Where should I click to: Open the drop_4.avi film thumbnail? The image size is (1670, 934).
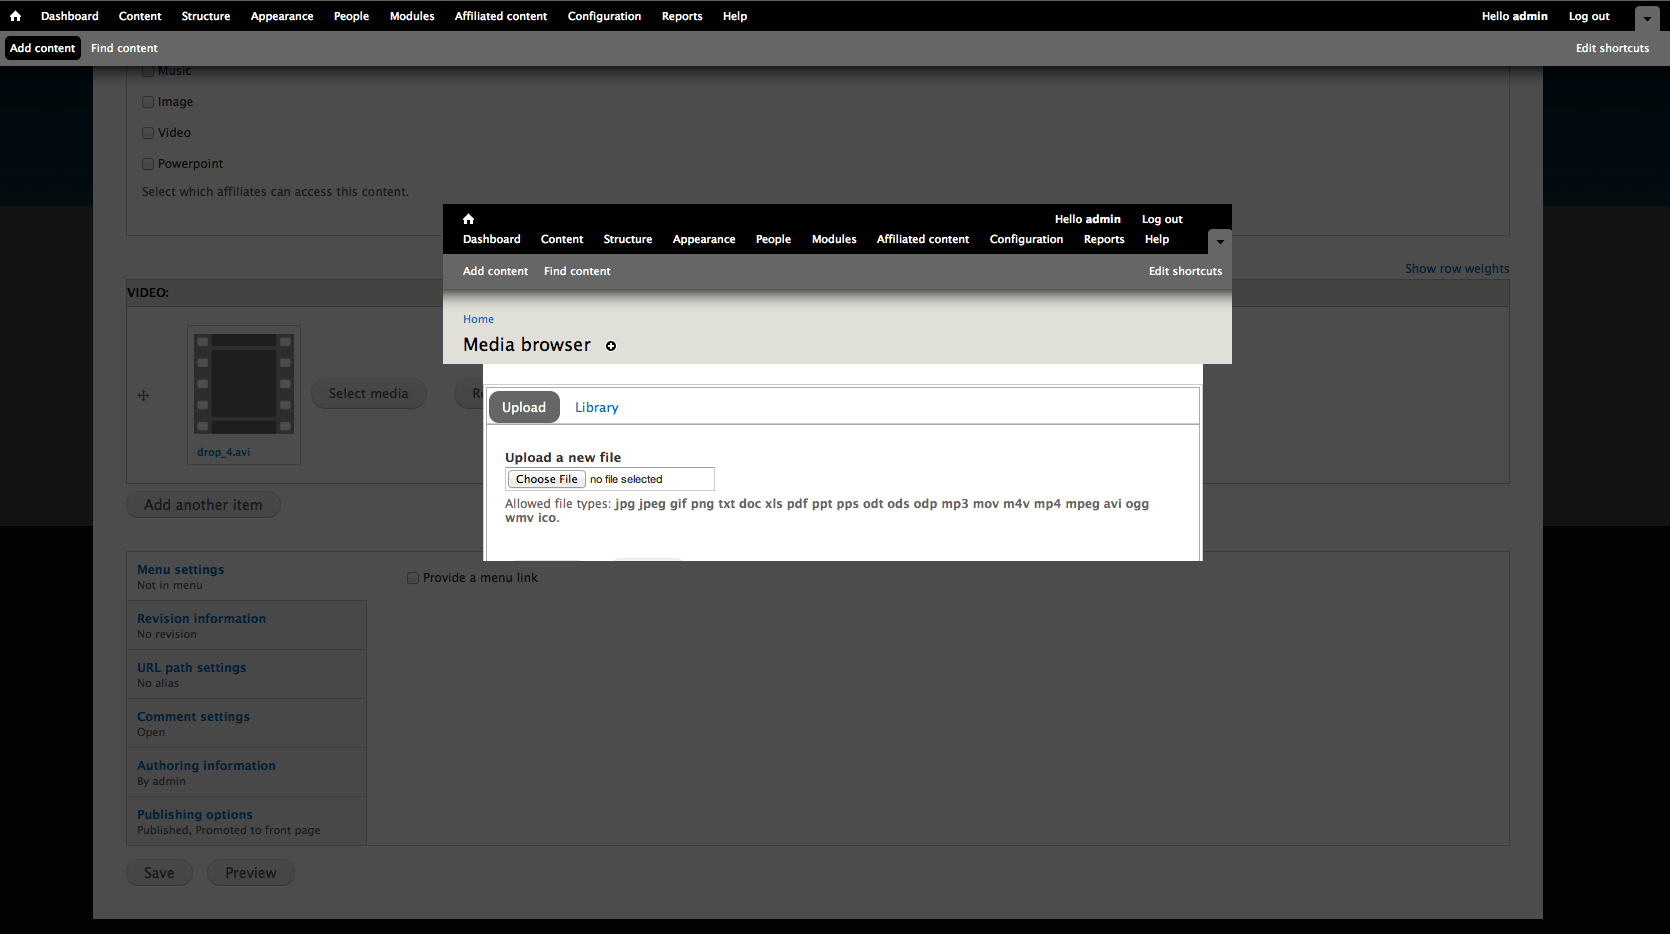click(243, 384)
